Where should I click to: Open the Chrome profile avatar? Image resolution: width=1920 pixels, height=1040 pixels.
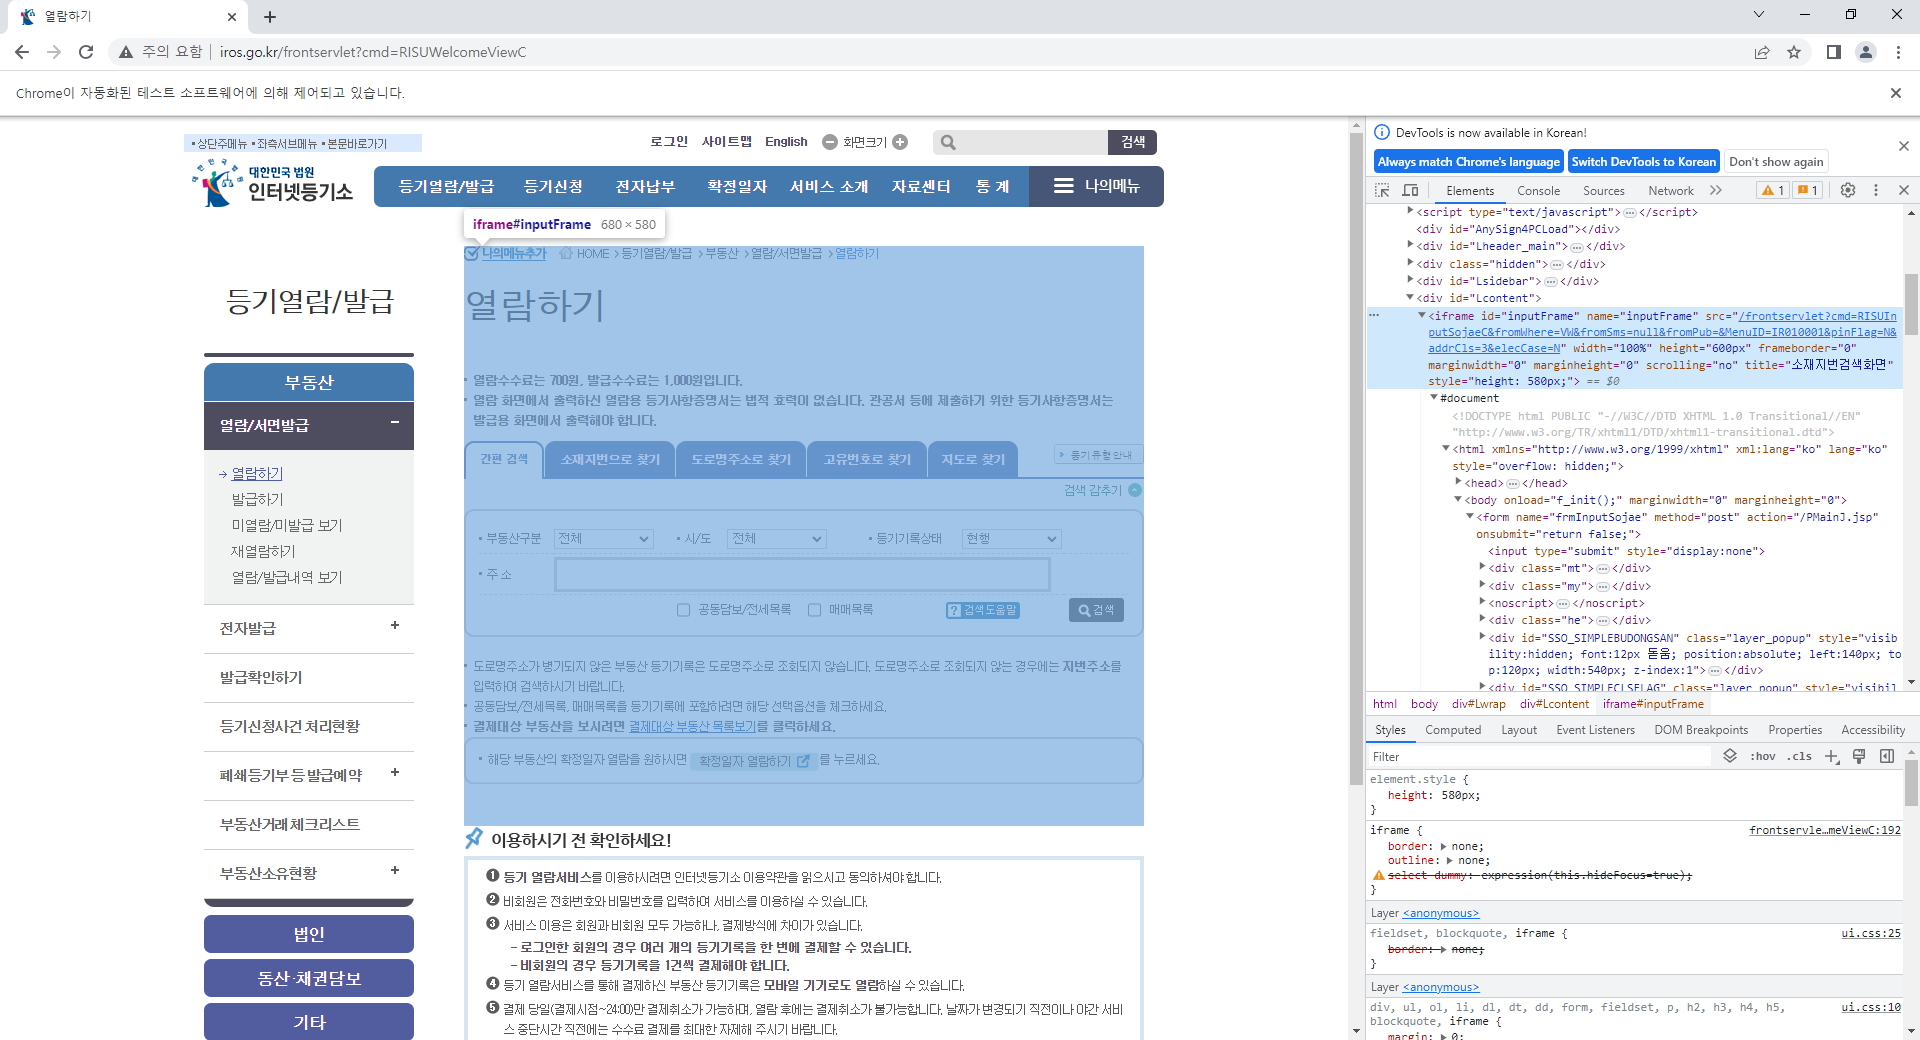point(1866,52)
